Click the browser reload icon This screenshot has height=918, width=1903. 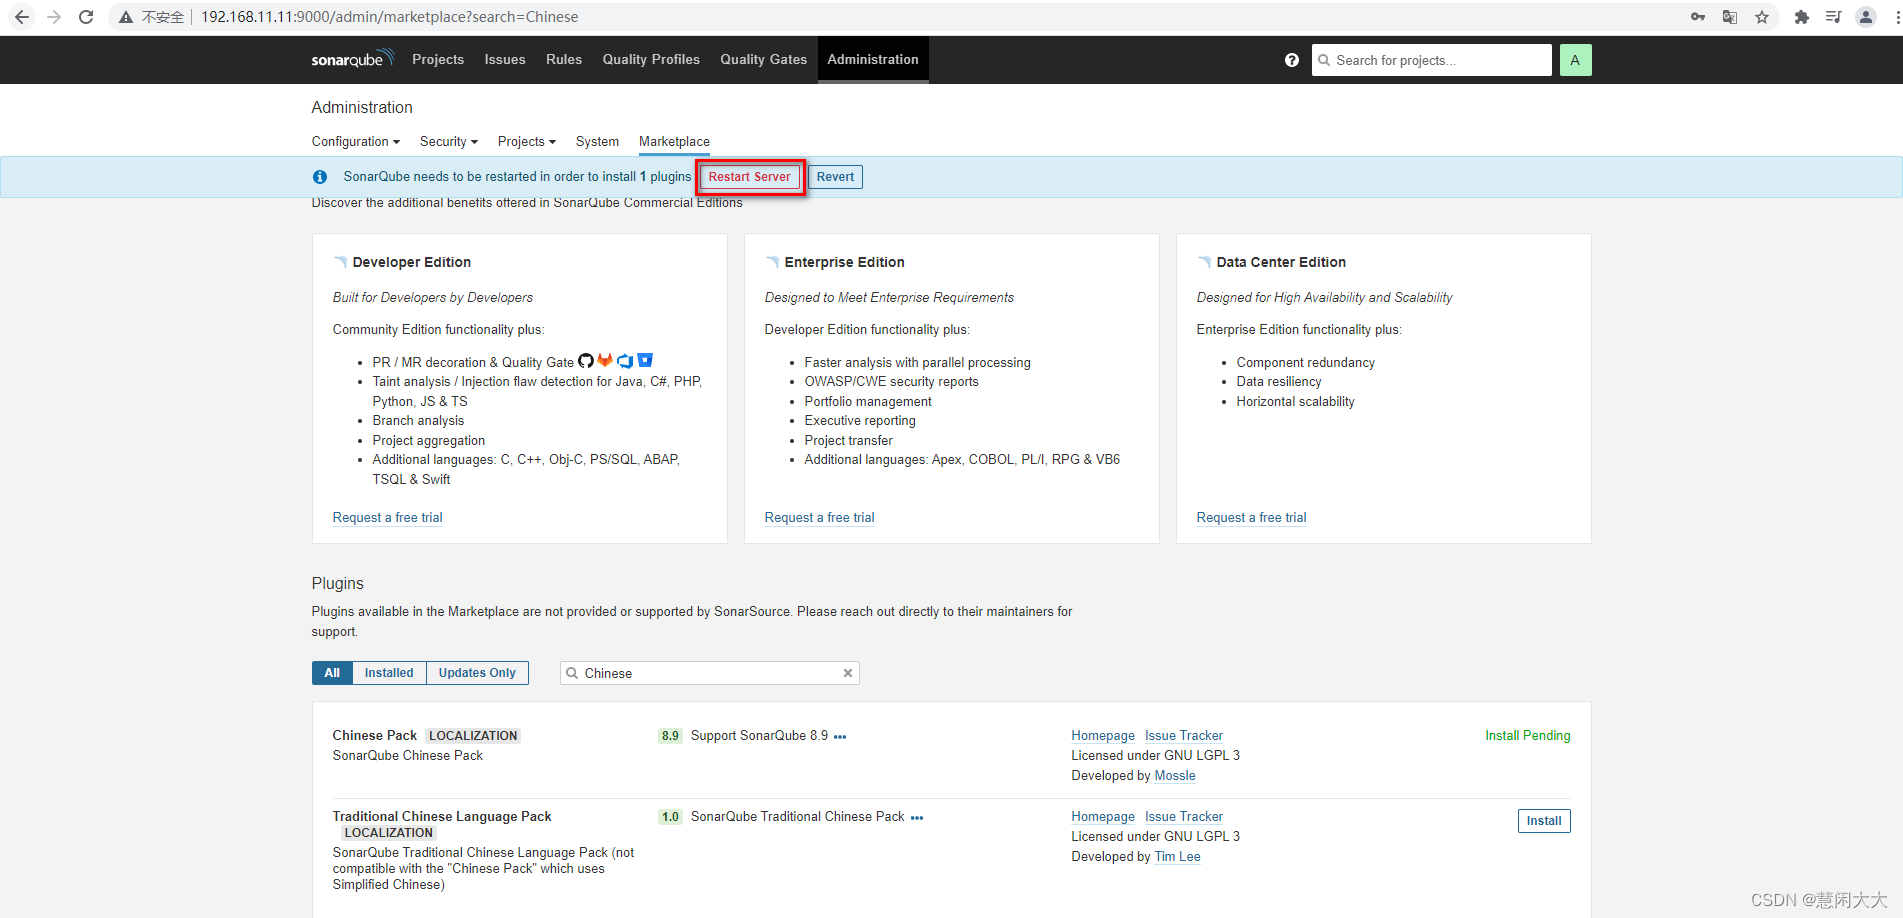(86, 17)
